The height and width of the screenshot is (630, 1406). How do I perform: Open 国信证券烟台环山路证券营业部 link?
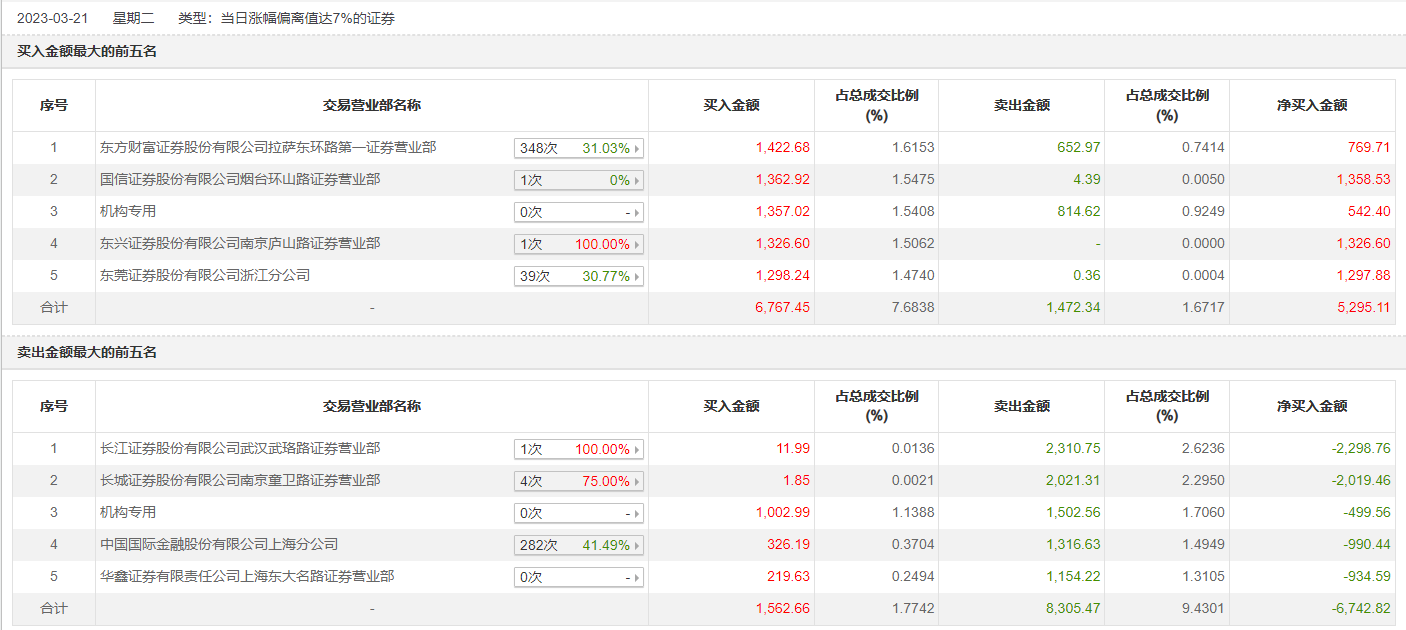click(240, 180)
